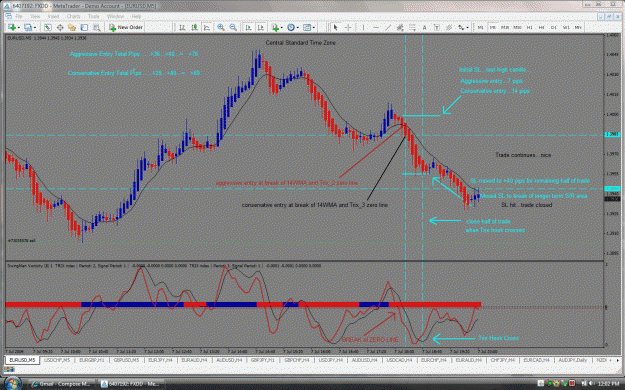
Task: Open the Terminal panel icon
Action: (84, 27)
